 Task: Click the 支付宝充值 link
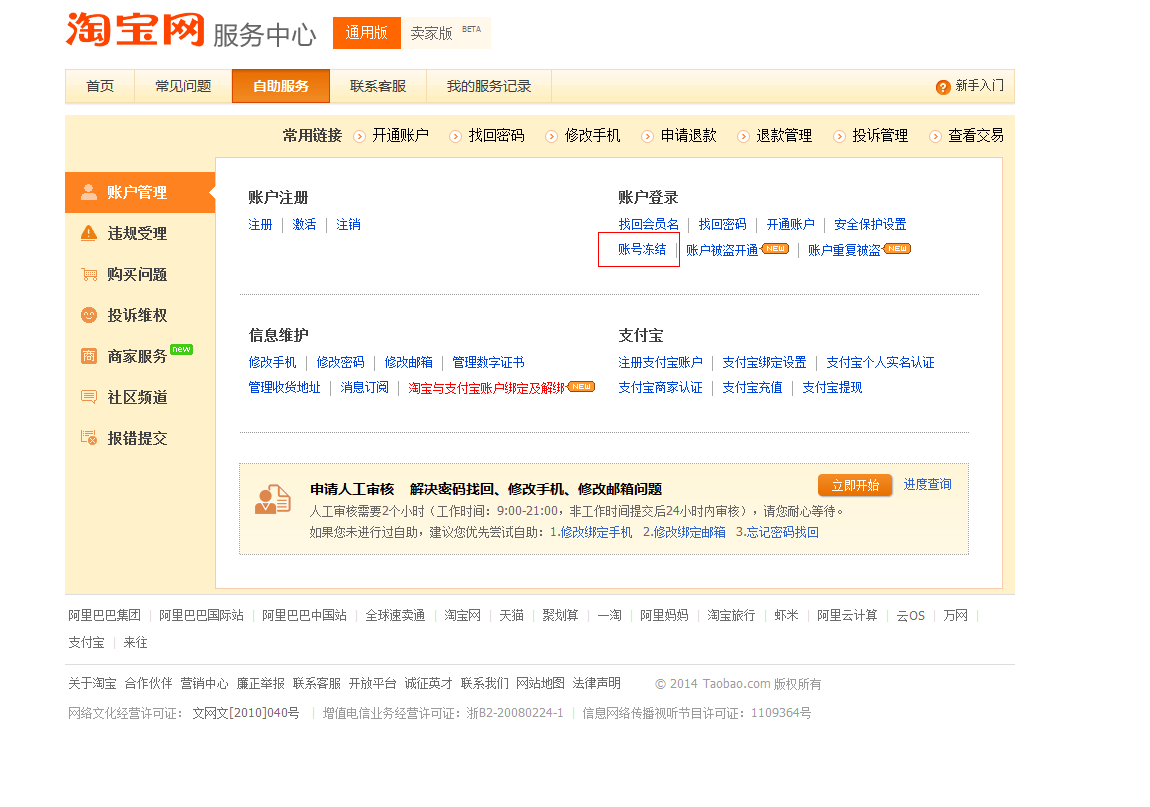tap(752, 387)
